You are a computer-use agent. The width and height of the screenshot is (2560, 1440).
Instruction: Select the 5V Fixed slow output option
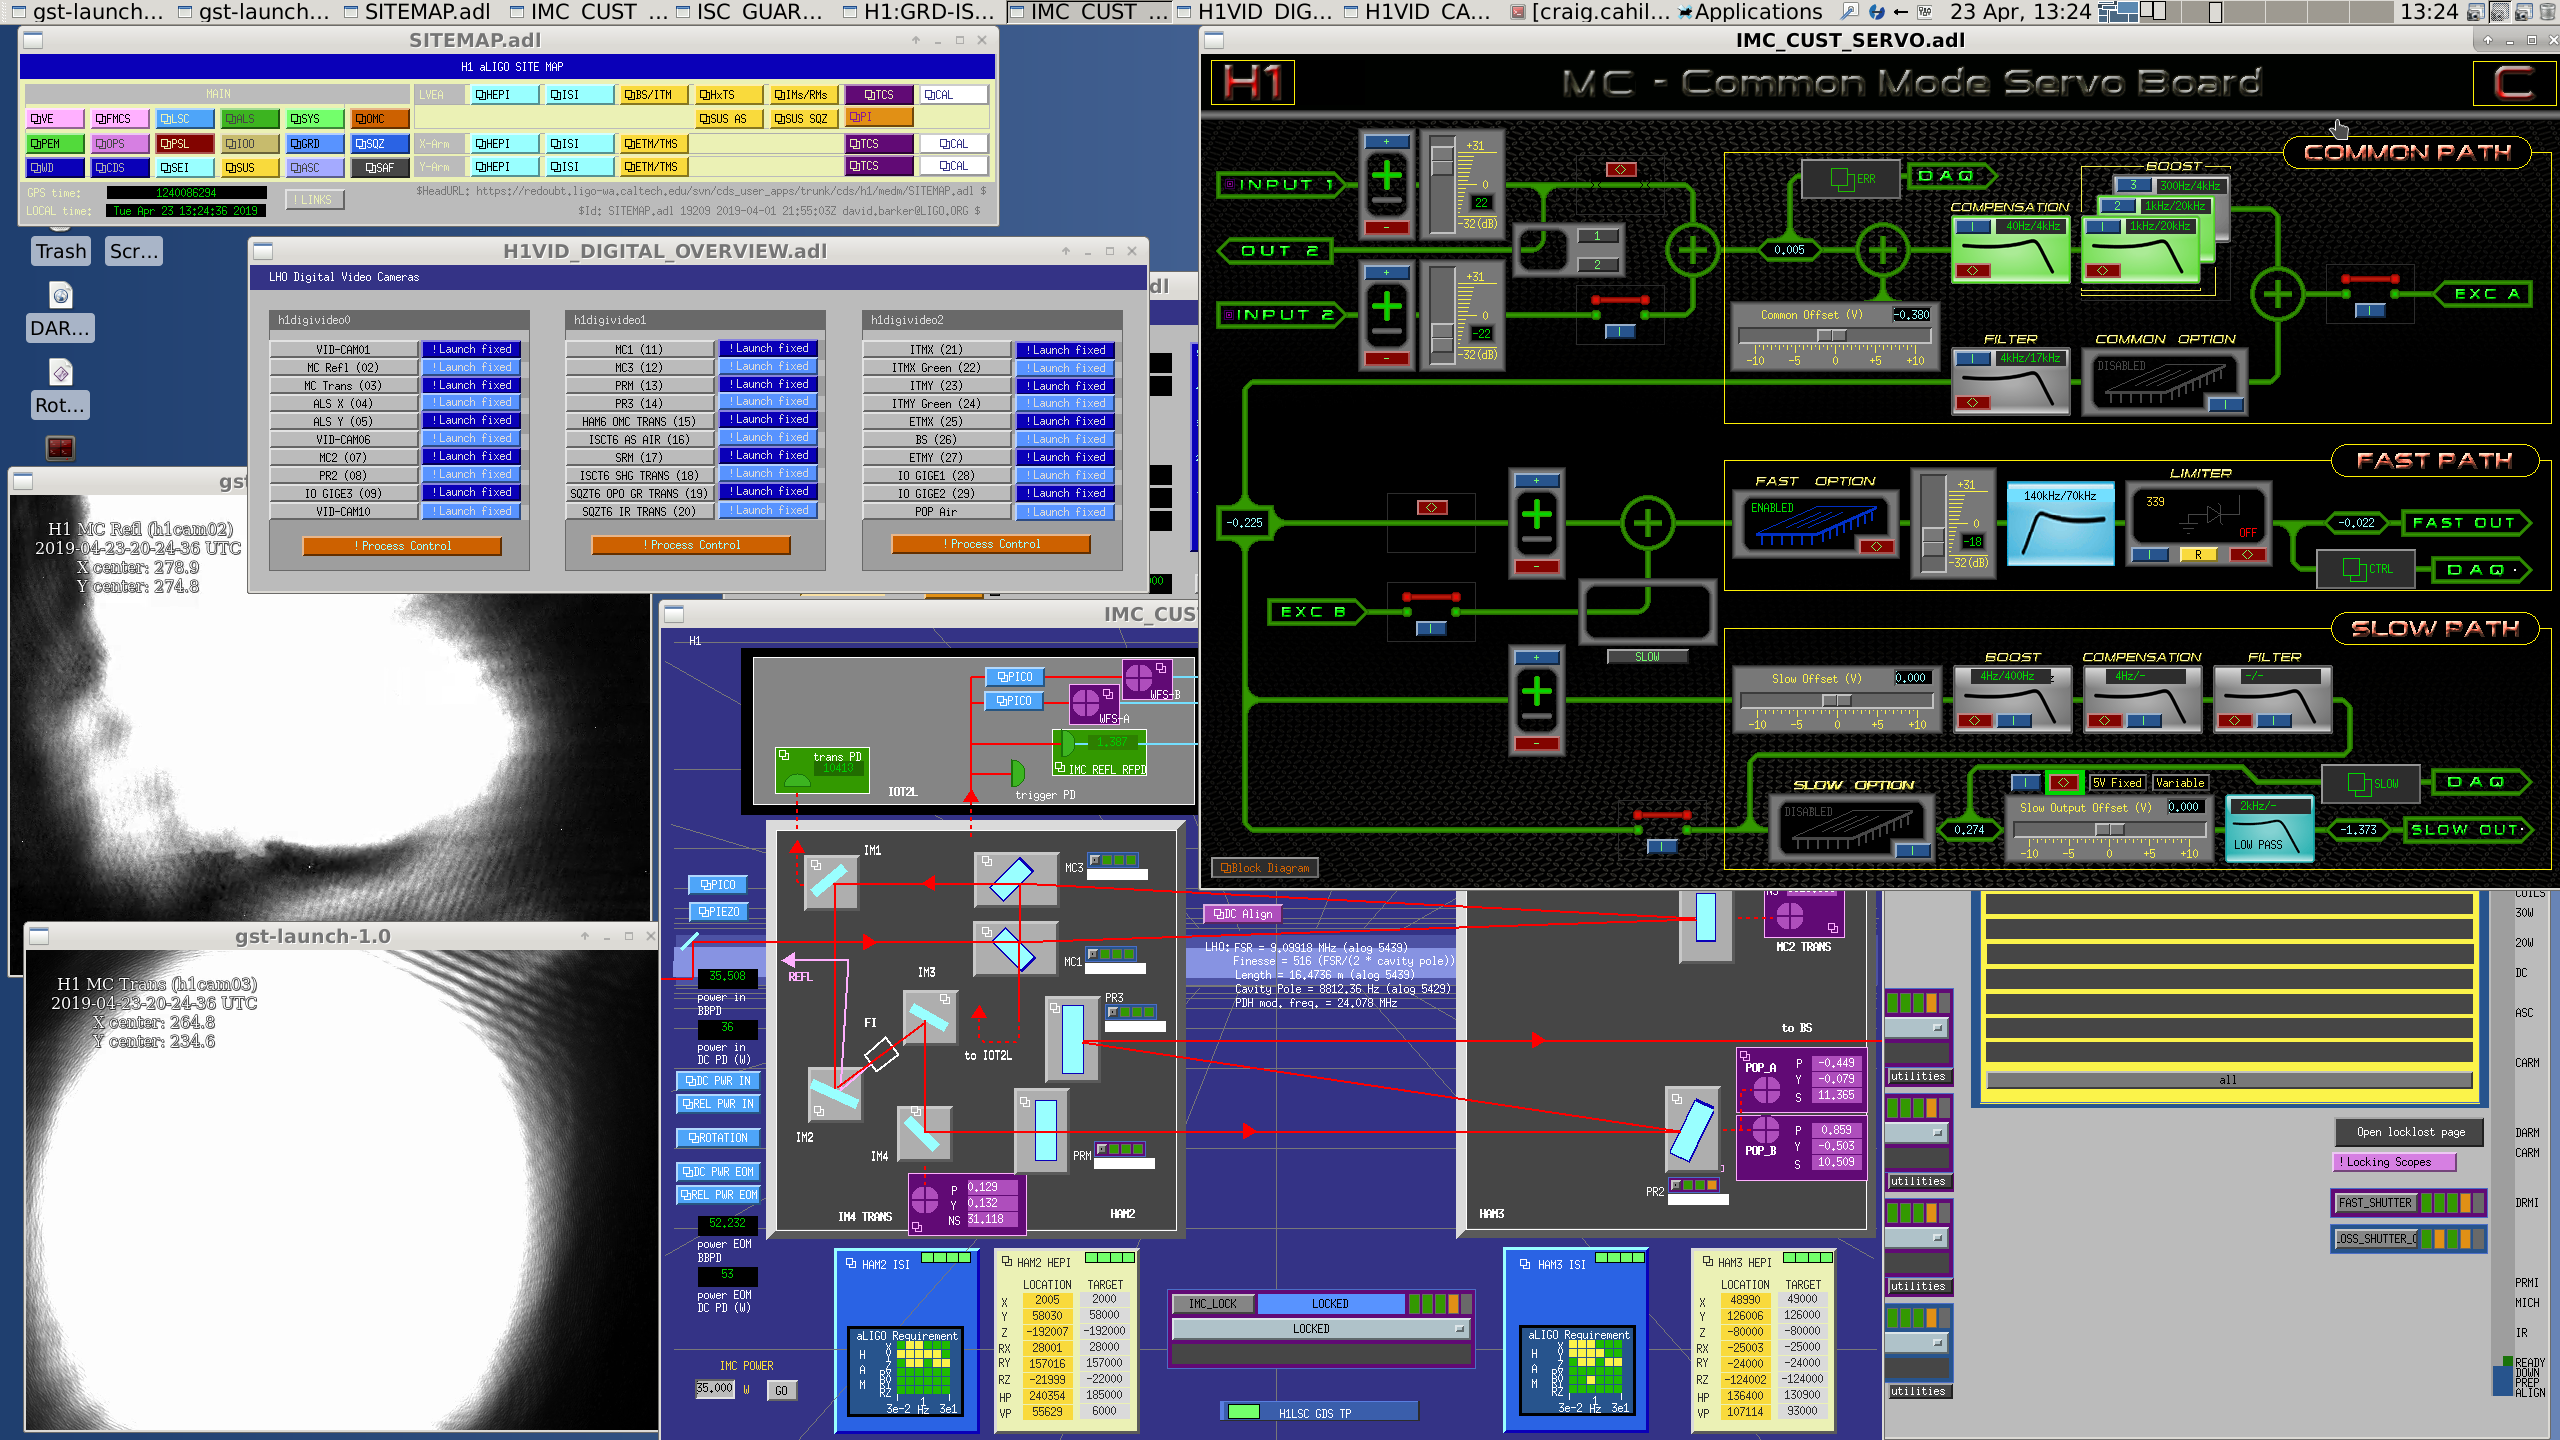pyautogui.click(x=2117, y=783)
